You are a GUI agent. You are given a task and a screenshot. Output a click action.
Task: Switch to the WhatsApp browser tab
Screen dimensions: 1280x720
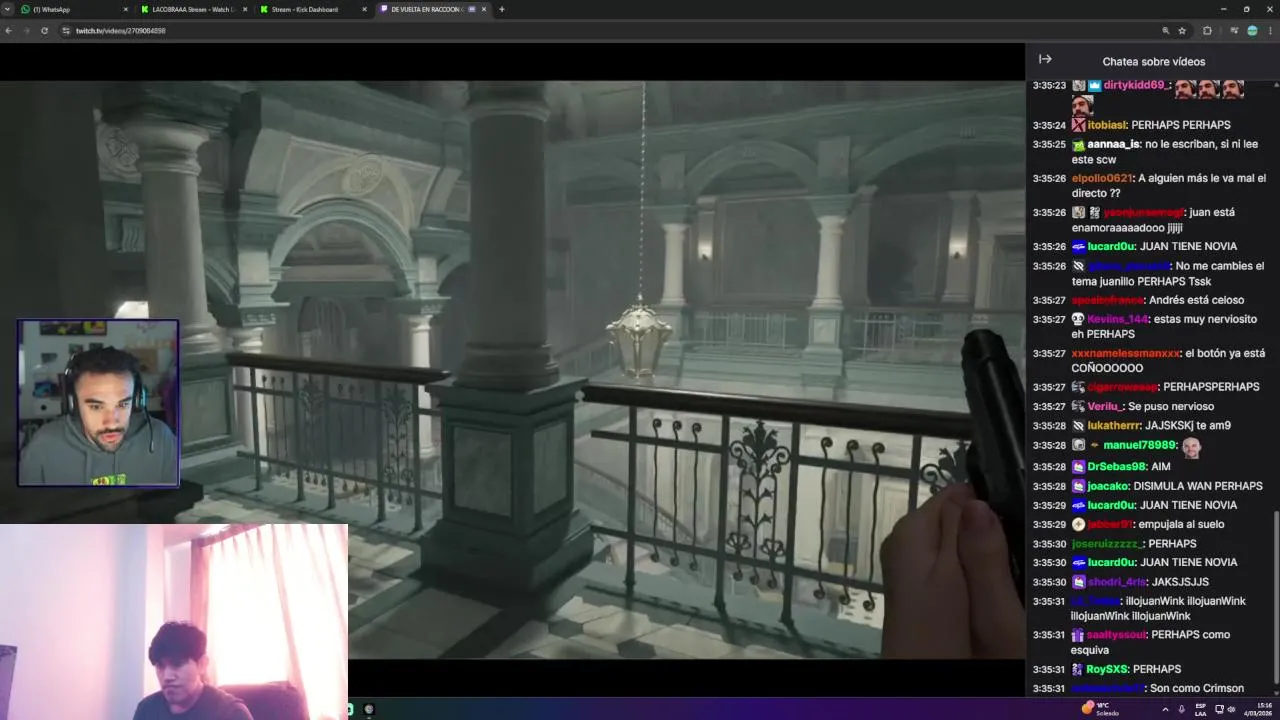click(75, 9)
